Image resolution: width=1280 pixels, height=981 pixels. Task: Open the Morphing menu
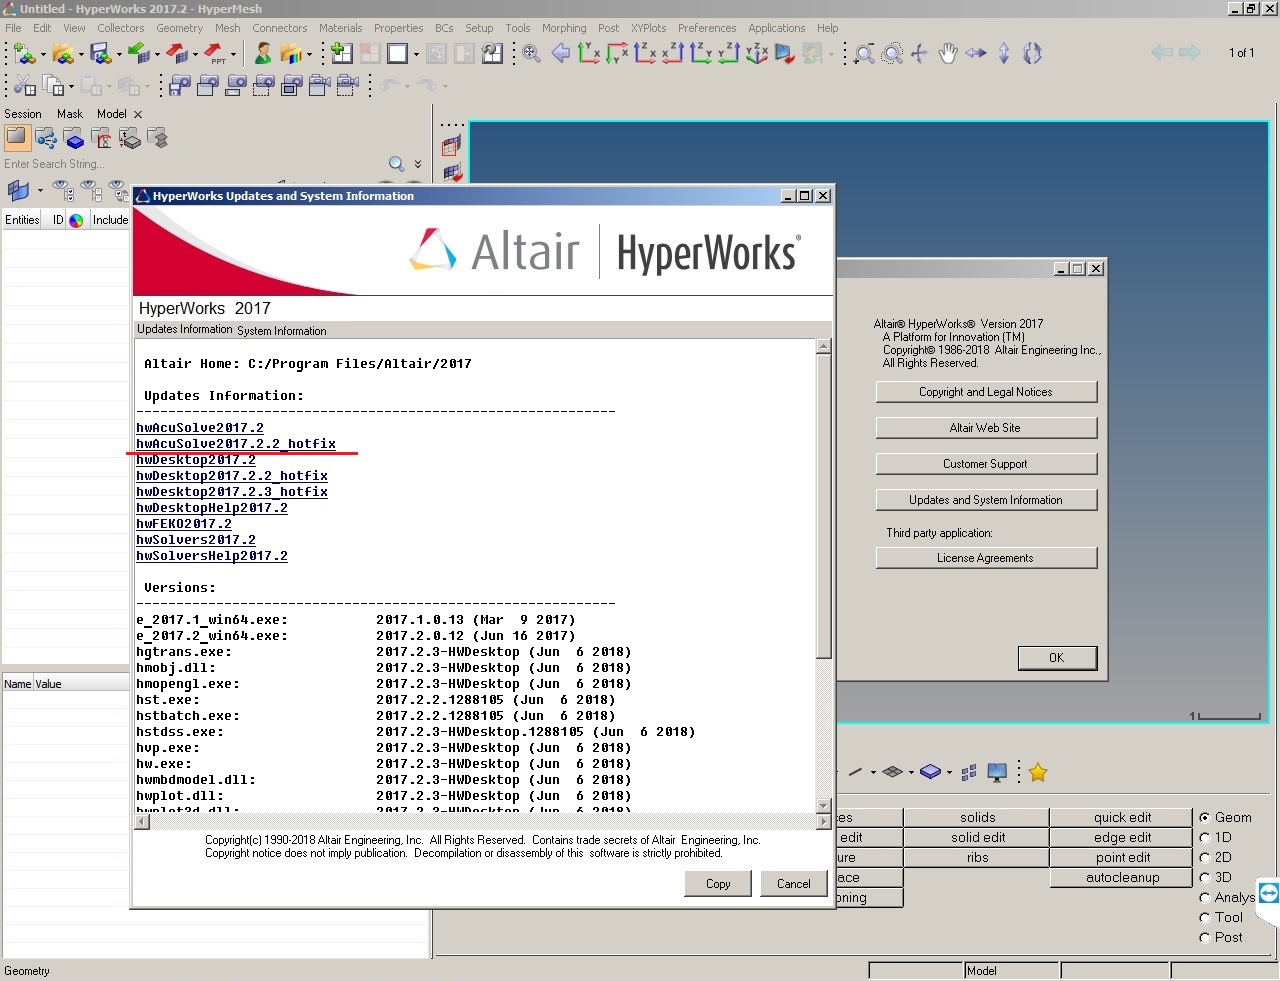click(x=564, y=28)
